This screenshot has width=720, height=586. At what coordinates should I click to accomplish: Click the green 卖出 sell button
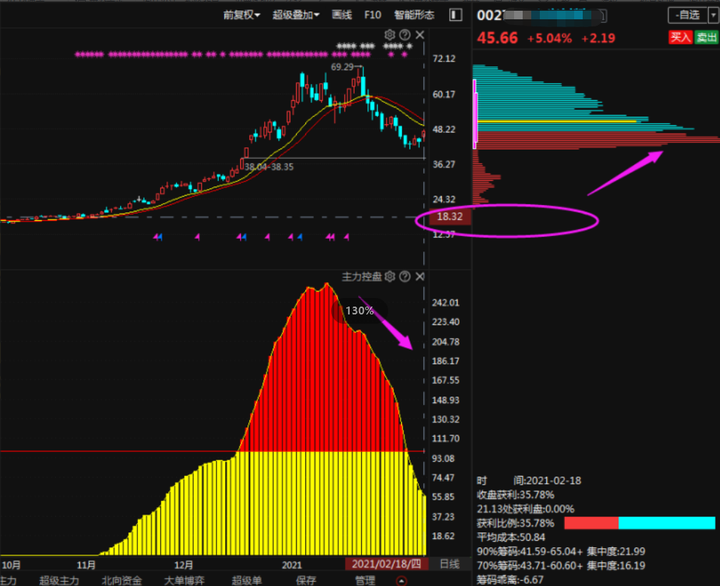point(706,38)
